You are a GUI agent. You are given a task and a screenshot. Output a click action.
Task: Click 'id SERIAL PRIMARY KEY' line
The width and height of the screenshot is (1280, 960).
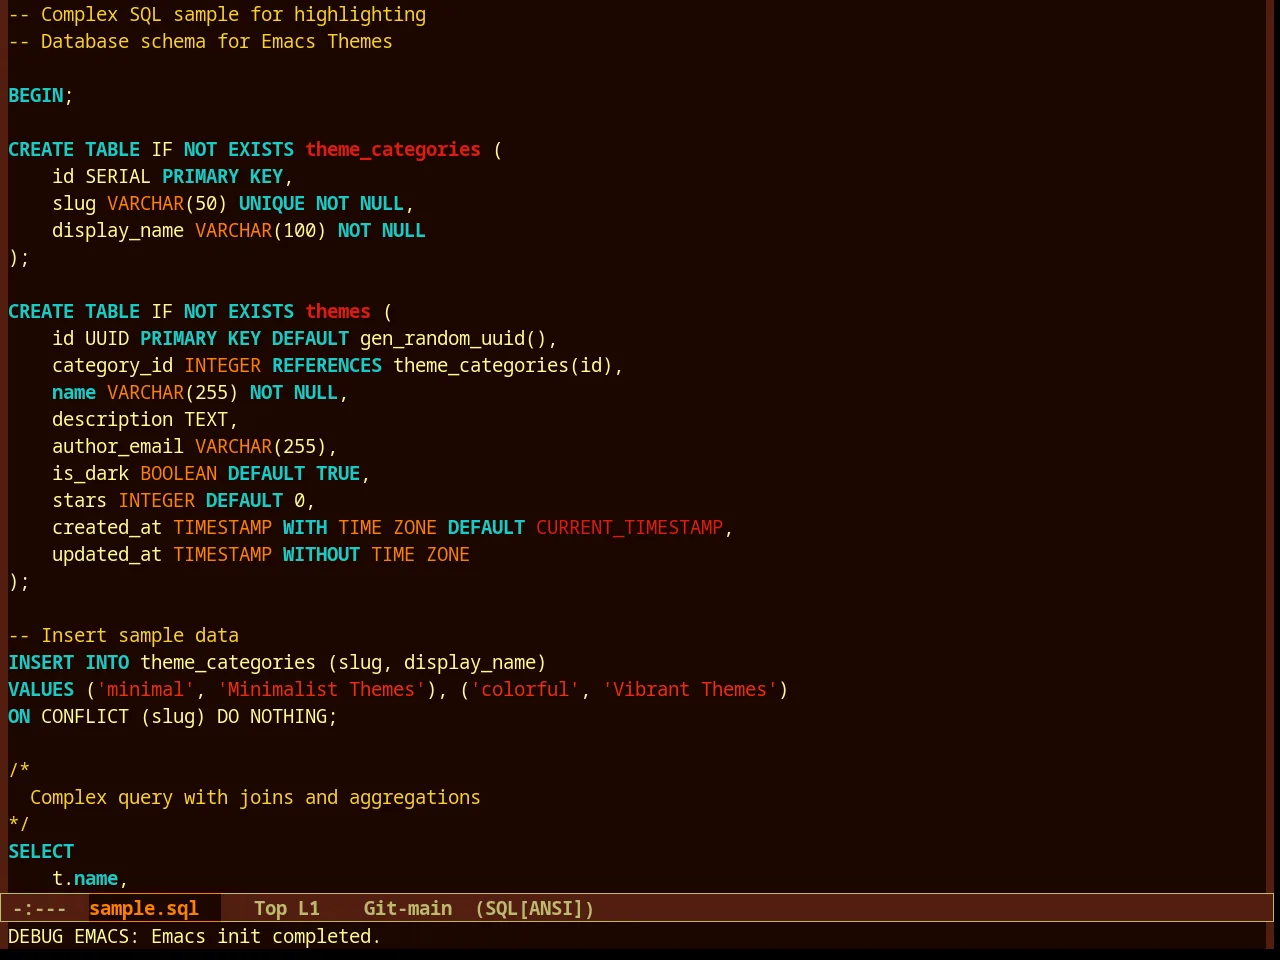coord(172,176)
